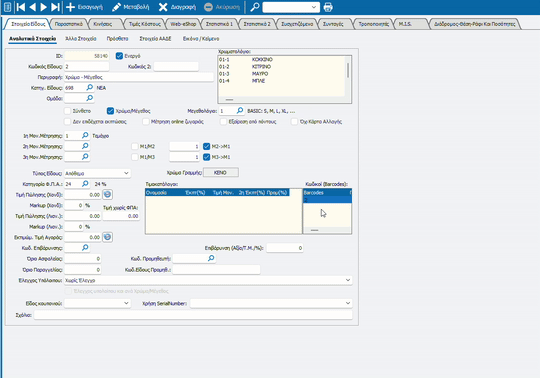Viewport: 540px width, 378px height.
Task: Open the Στοιχεία ΑΑΔΕ sub-tab
Action: (155, 39)
